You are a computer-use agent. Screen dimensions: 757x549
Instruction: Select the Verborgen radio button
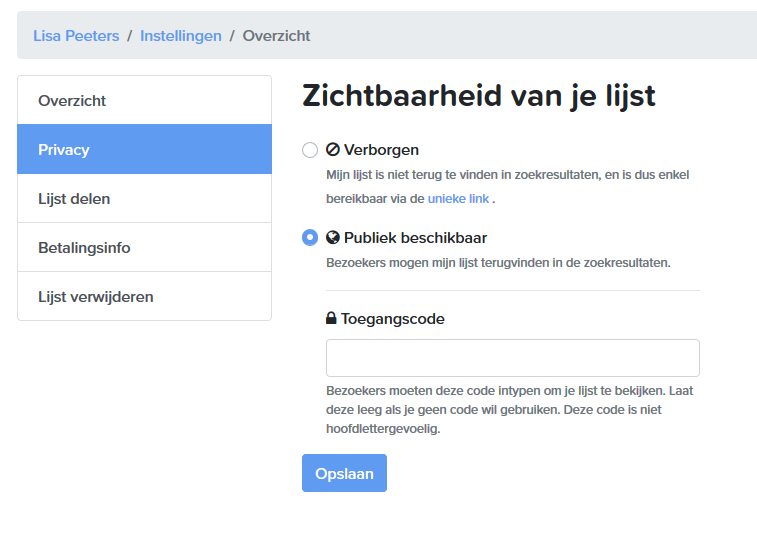[310, 150]
